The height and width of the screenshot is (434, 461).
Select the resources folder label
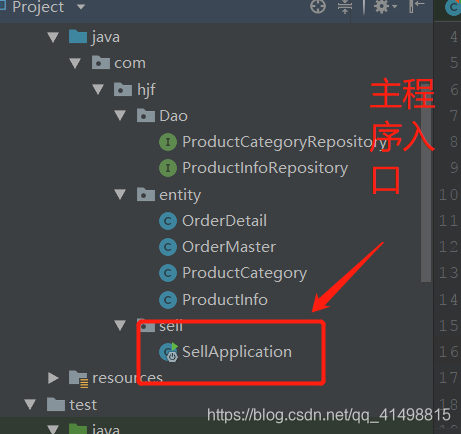pyautogui.click(x=127, y=378)
